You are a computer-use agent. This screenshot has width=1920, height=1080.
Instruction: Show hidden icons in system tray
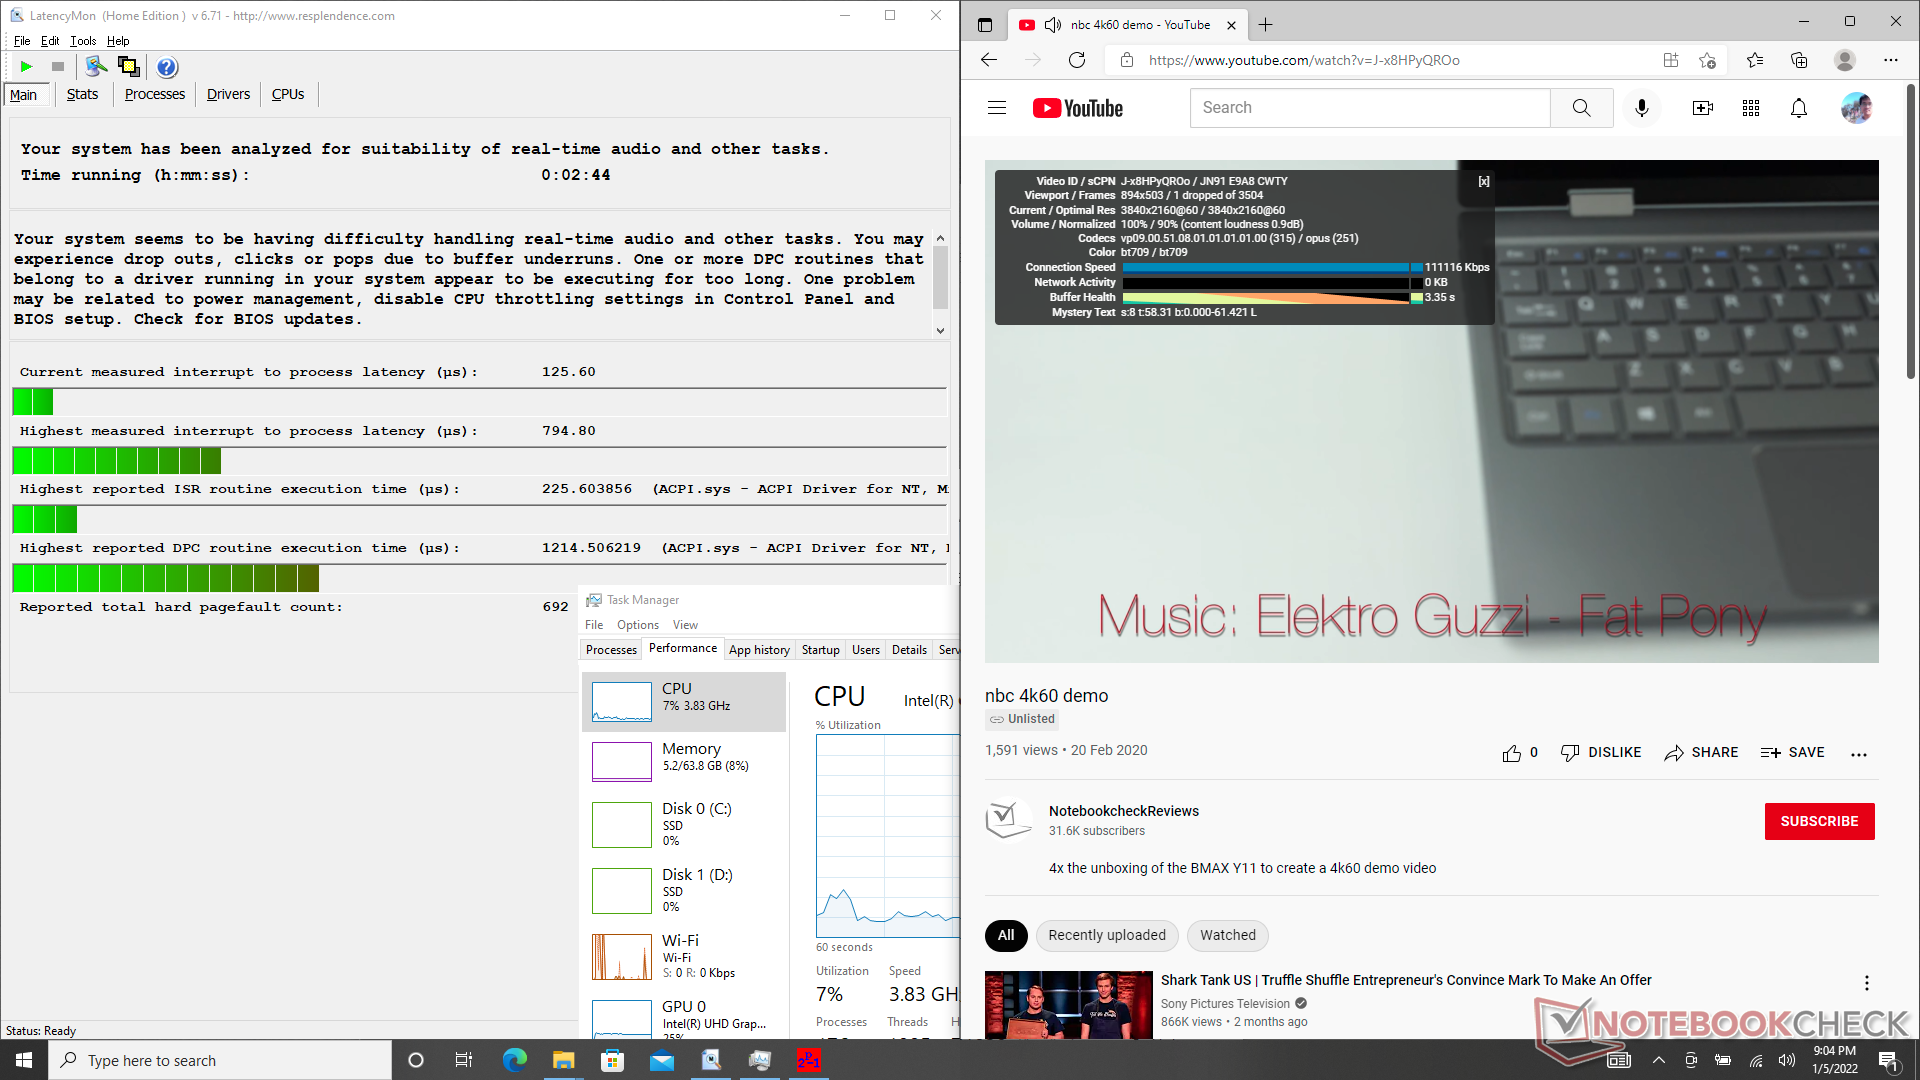(1659, 1060)
